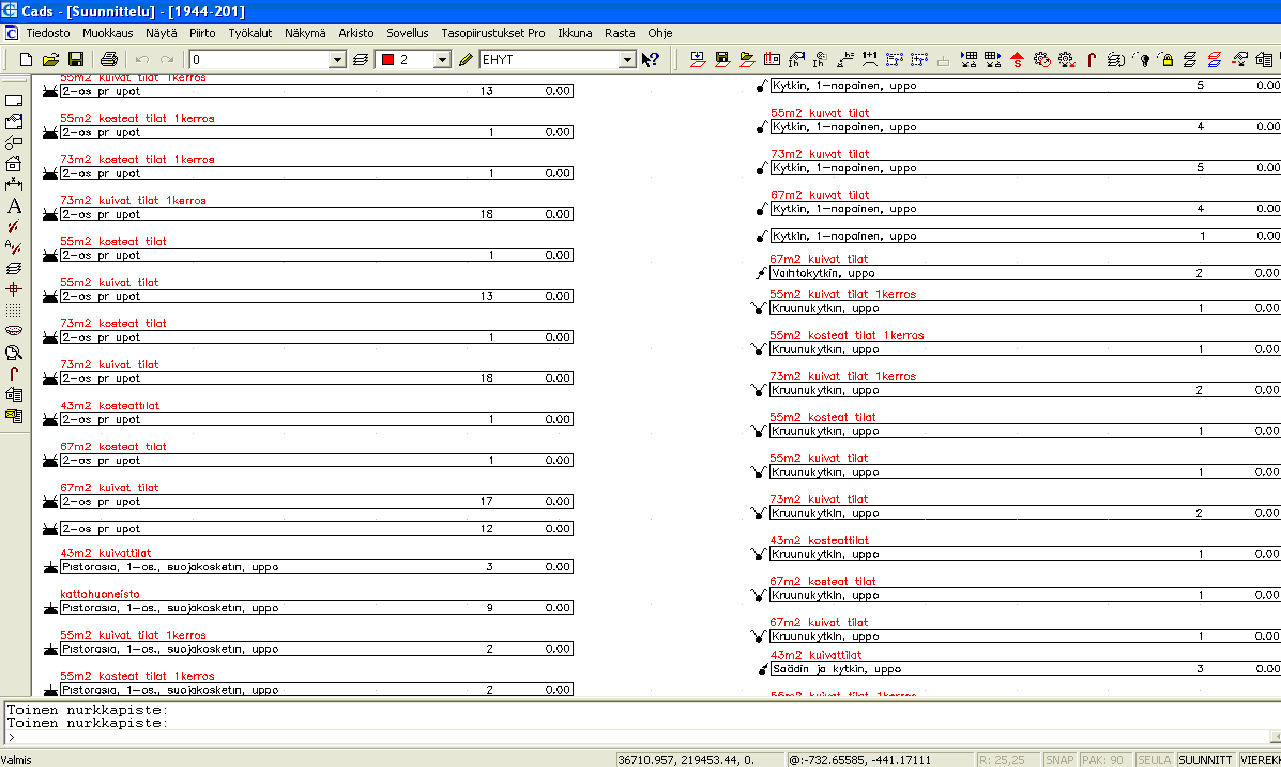Select the text "Säädin ja kytkin, uppo"

(x=837, y=669)
